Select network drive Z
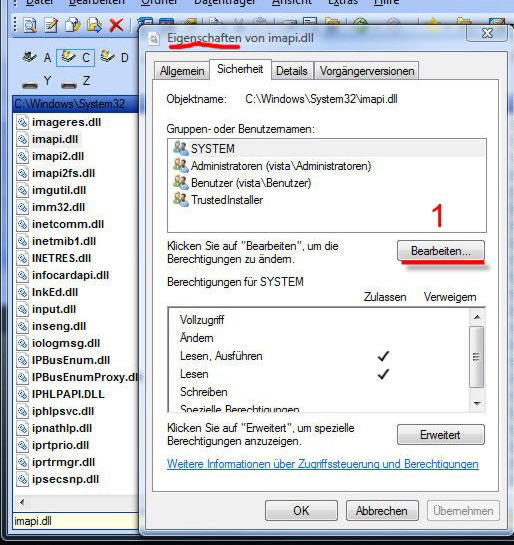This screenshot has width=514, height=545. [x=75, y=82]
